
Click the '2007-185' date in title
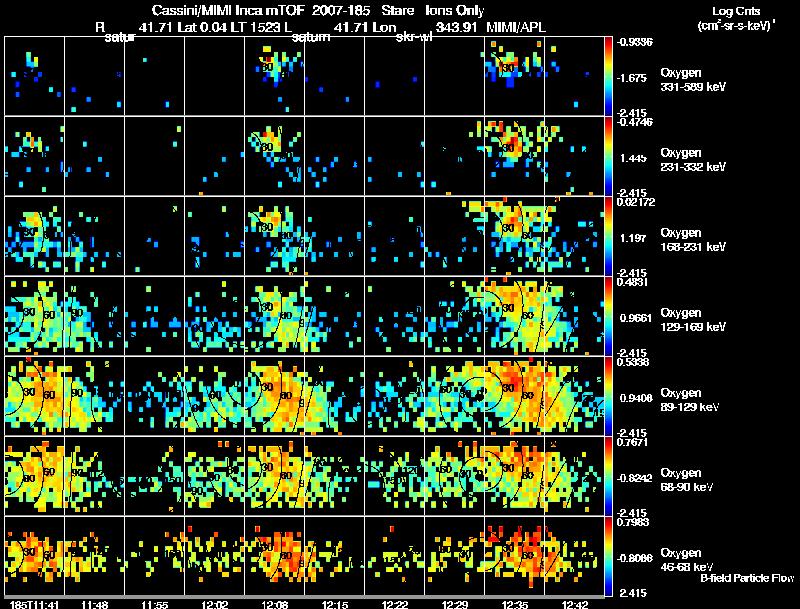pyautogui.click(x=341, y=11)
